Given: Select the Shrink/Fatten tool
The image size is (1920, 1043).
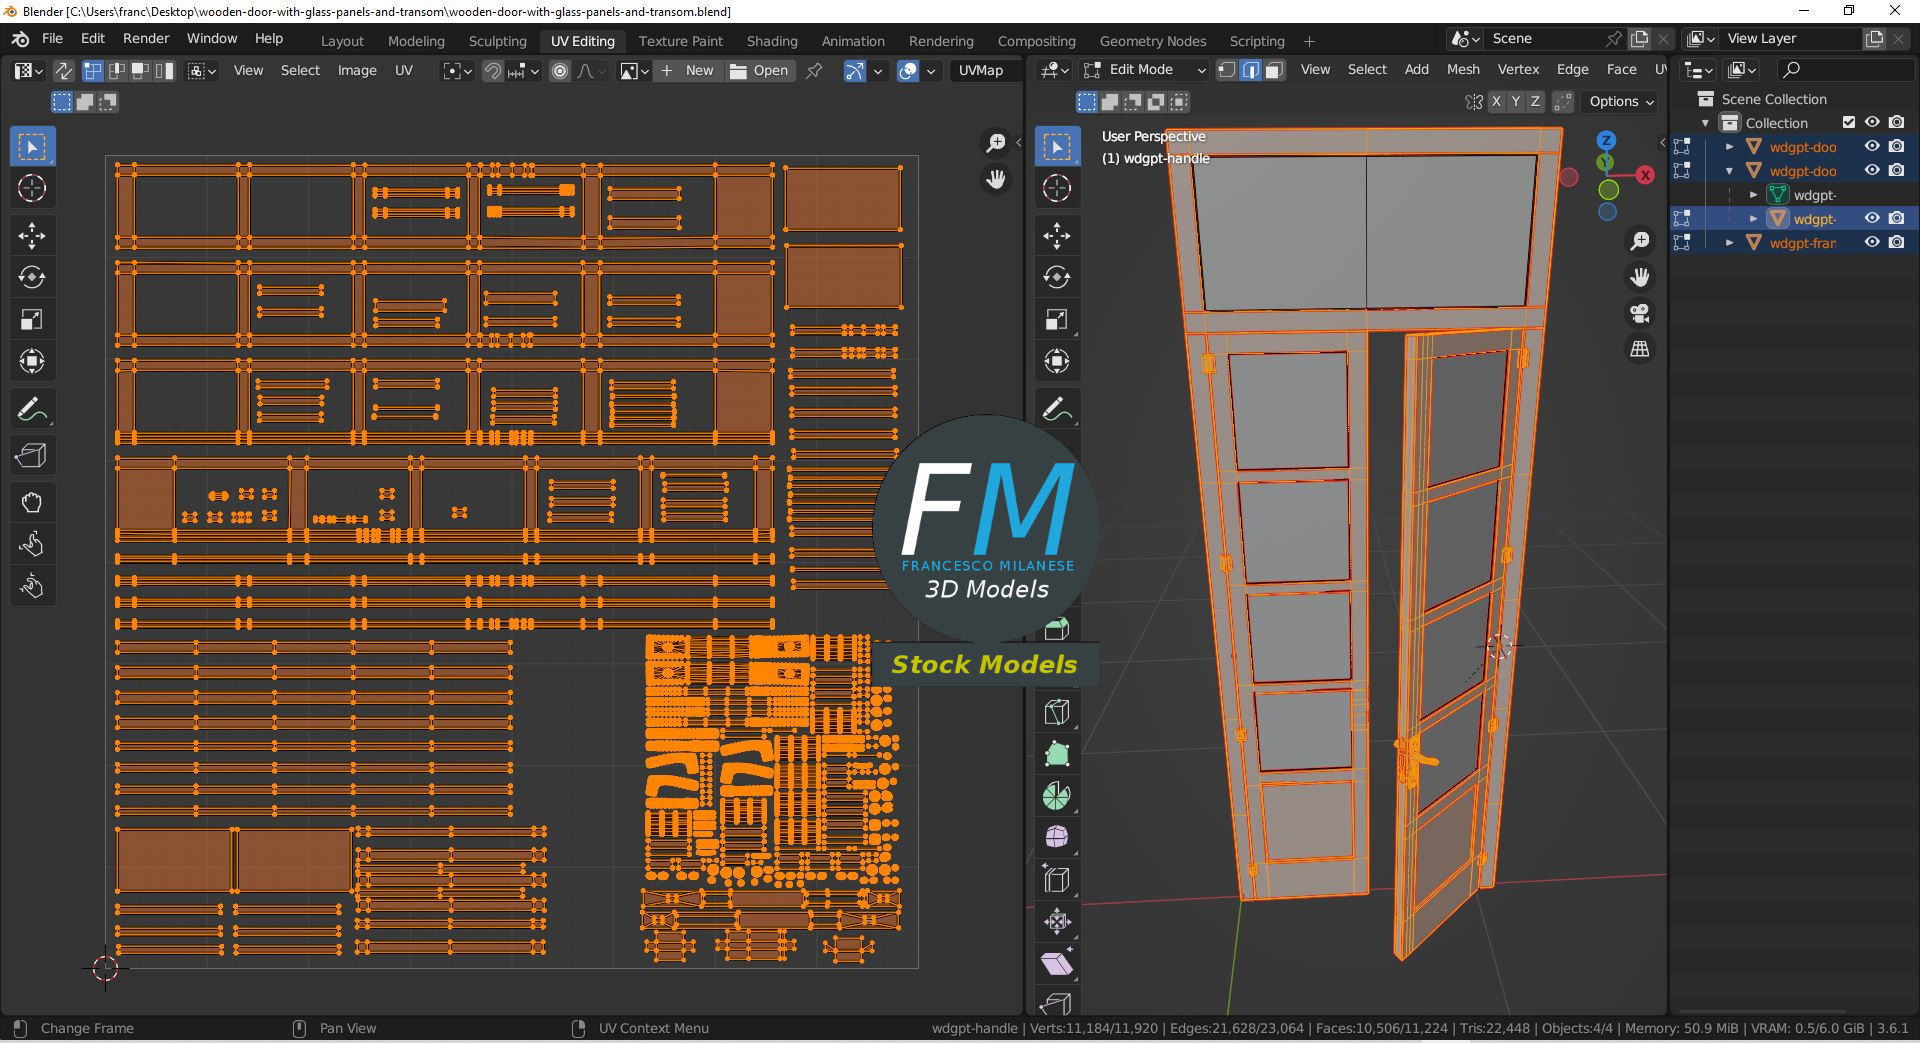Looking at the screenshot, I should 1057,922.
